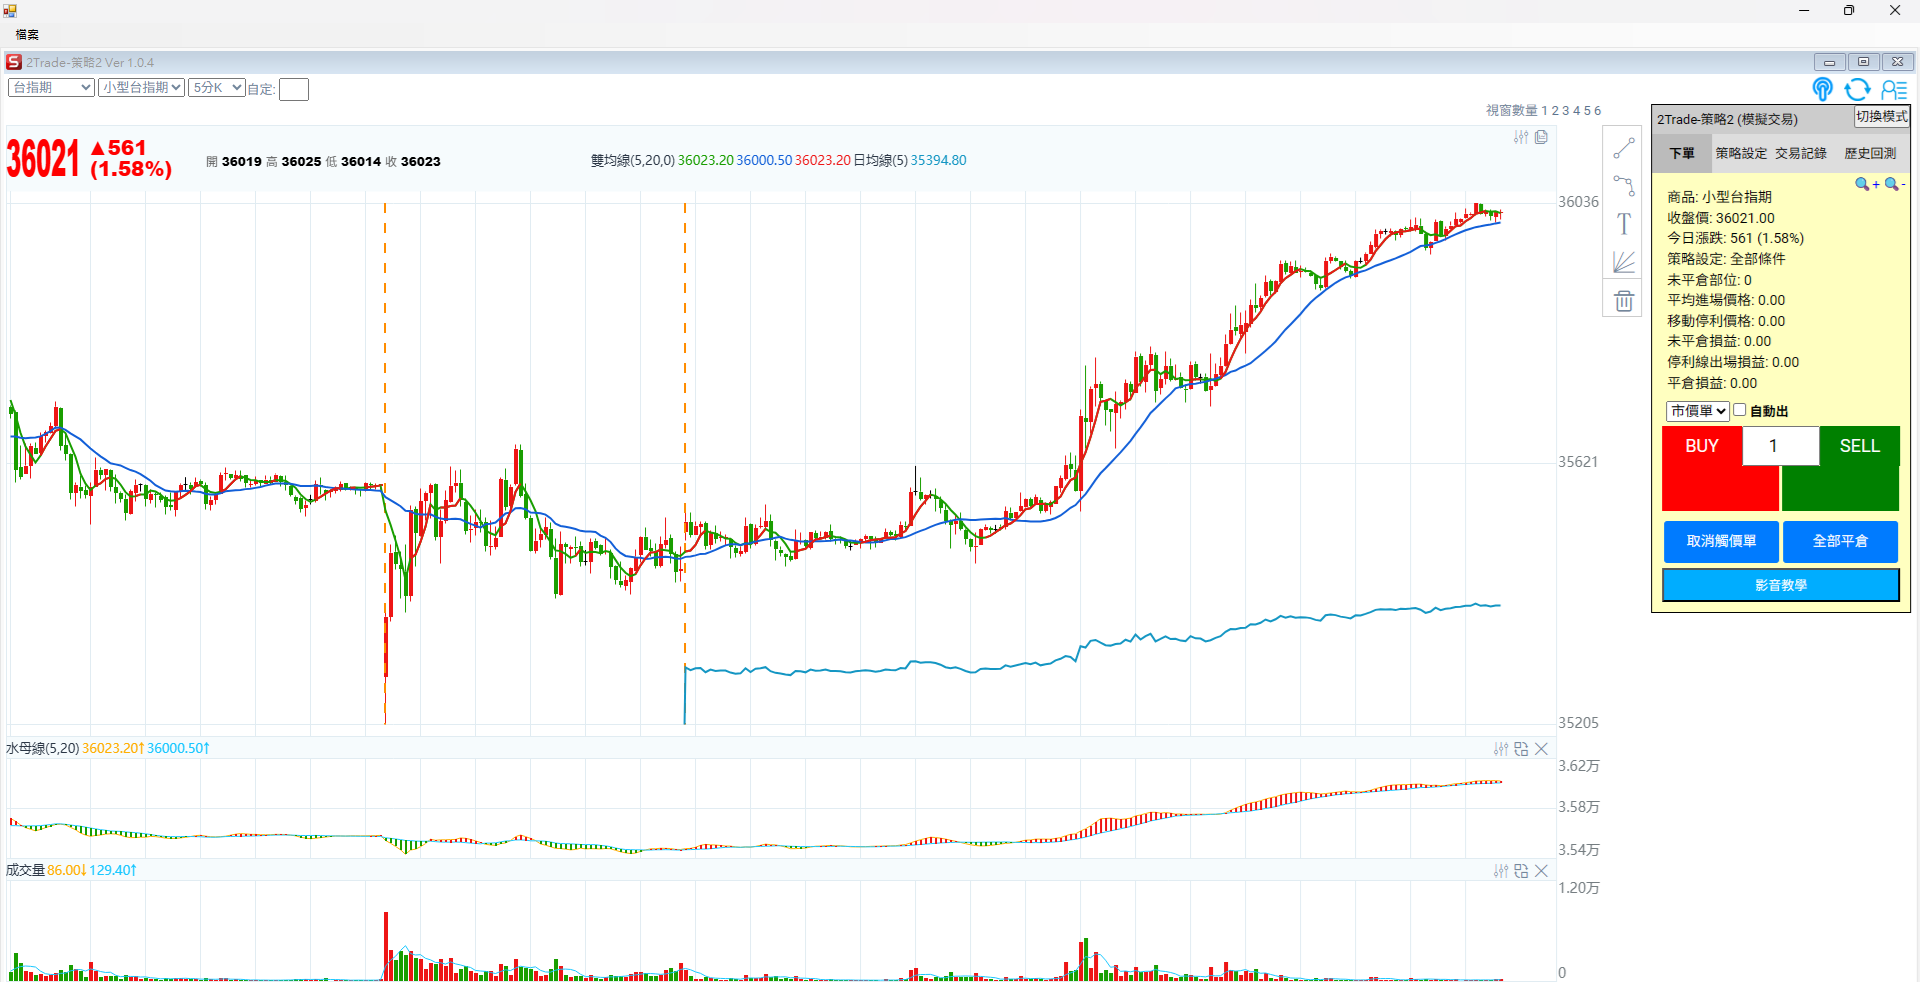Open the user list icon

[x=1893, y=90]
